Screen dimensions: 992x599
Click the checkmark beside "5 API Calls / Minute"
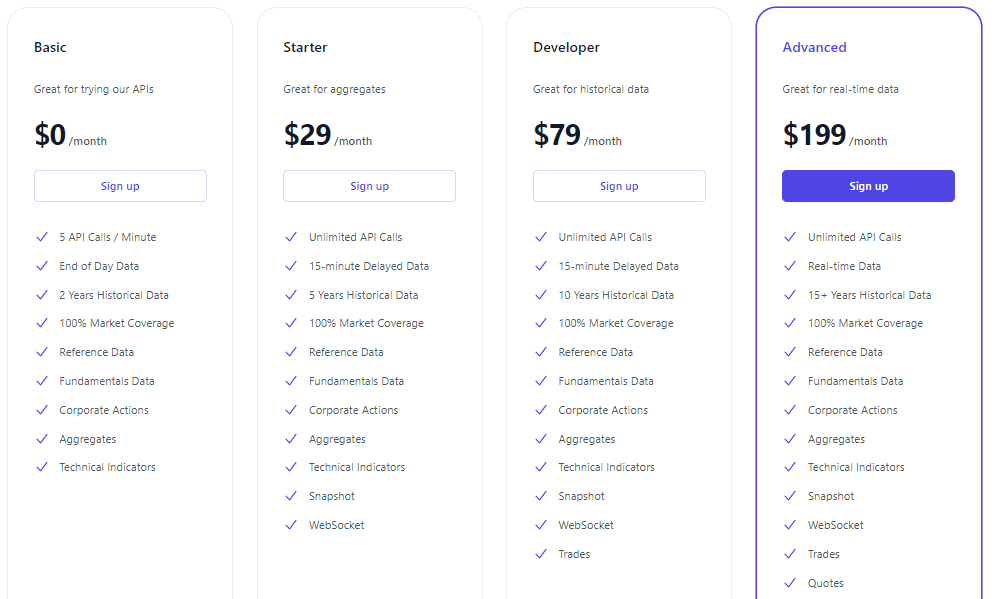(42, 237)
